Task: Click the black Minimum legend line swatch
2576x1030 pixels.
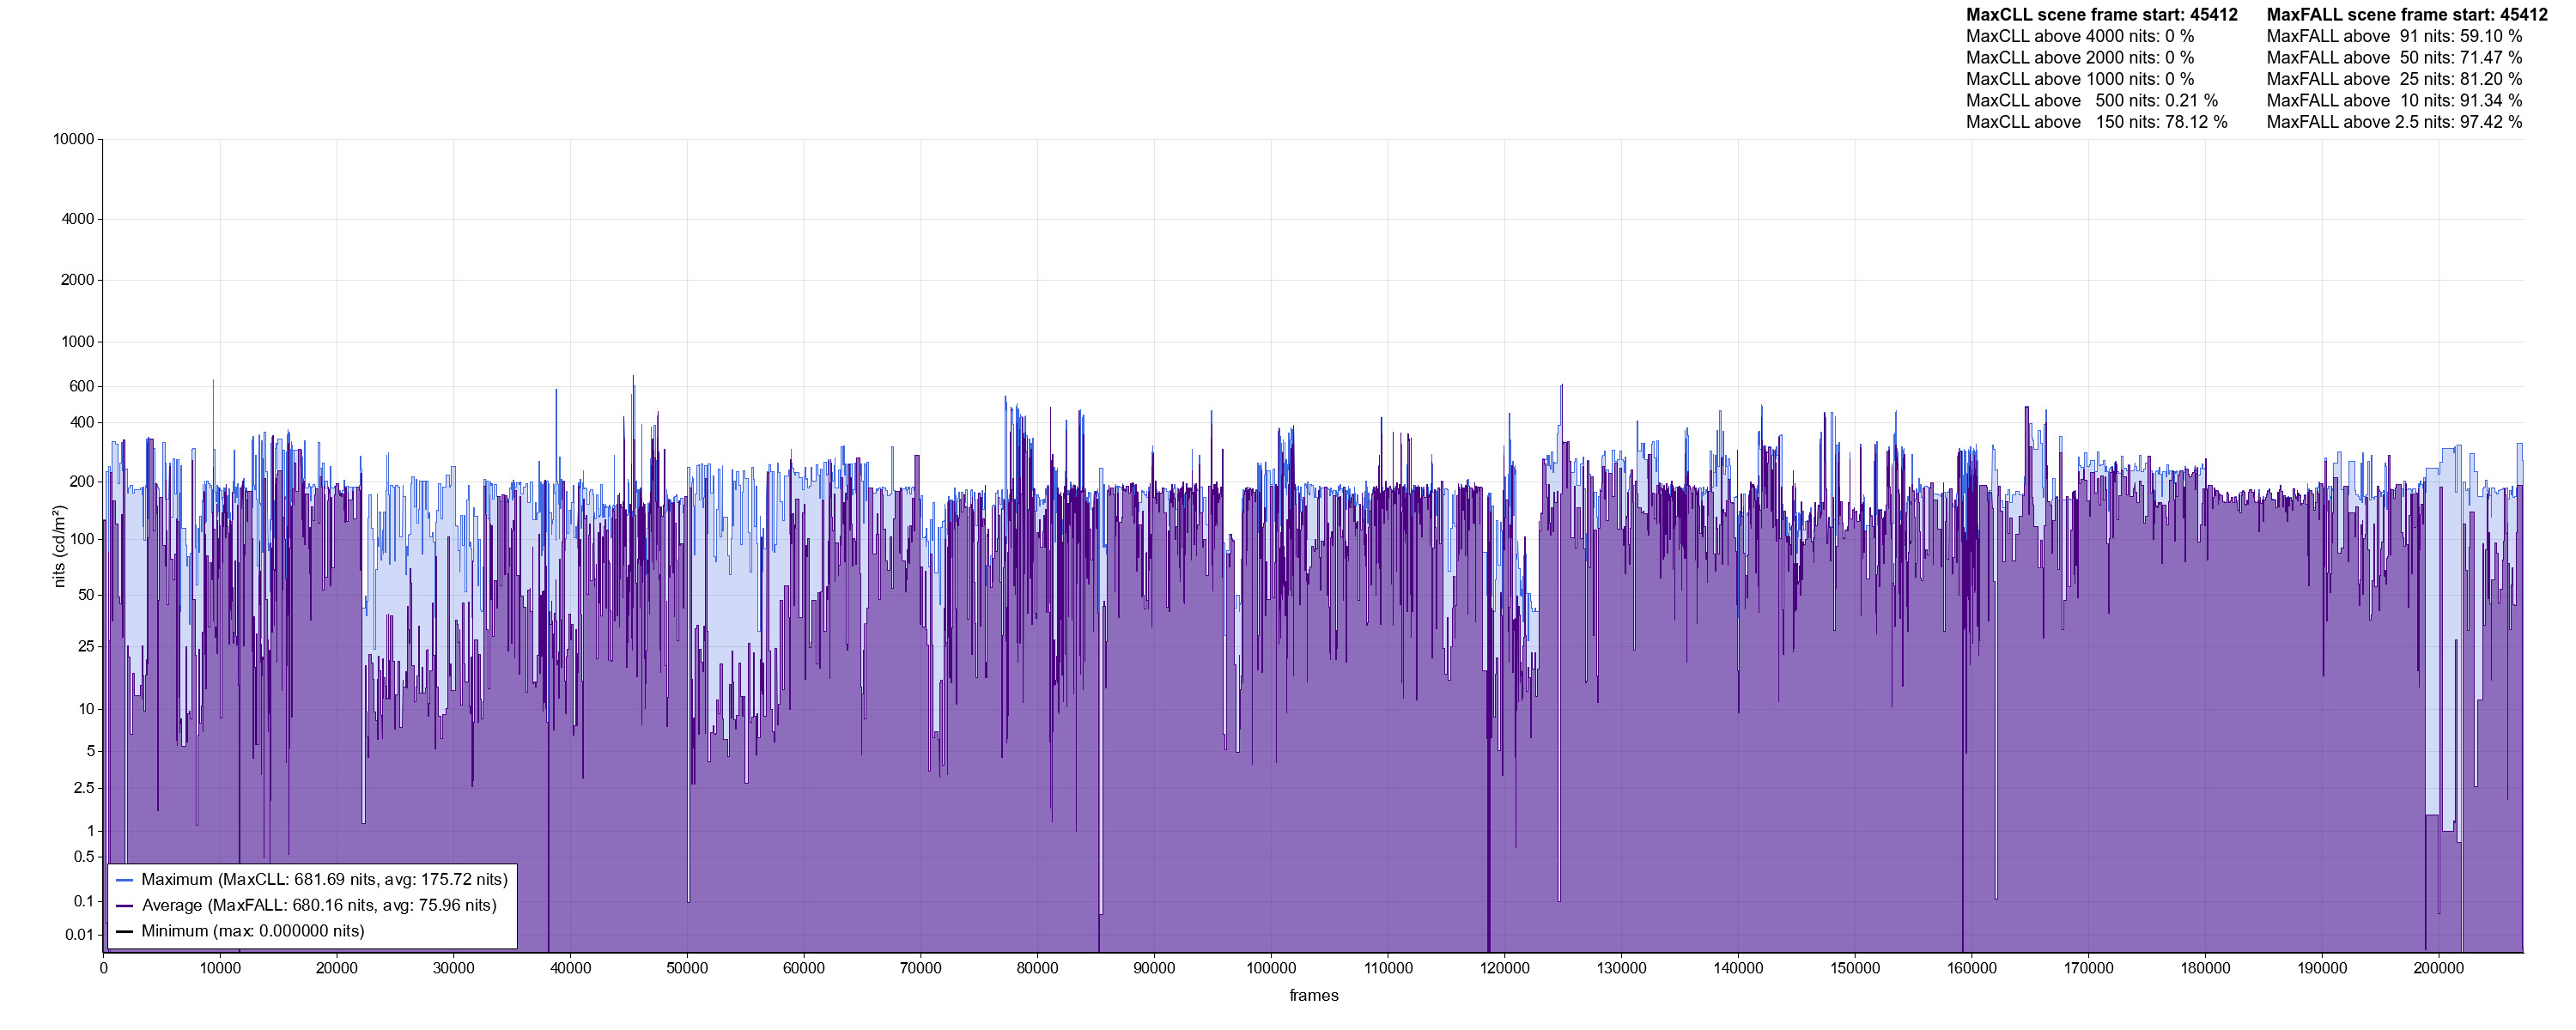Action: [125, 931]
